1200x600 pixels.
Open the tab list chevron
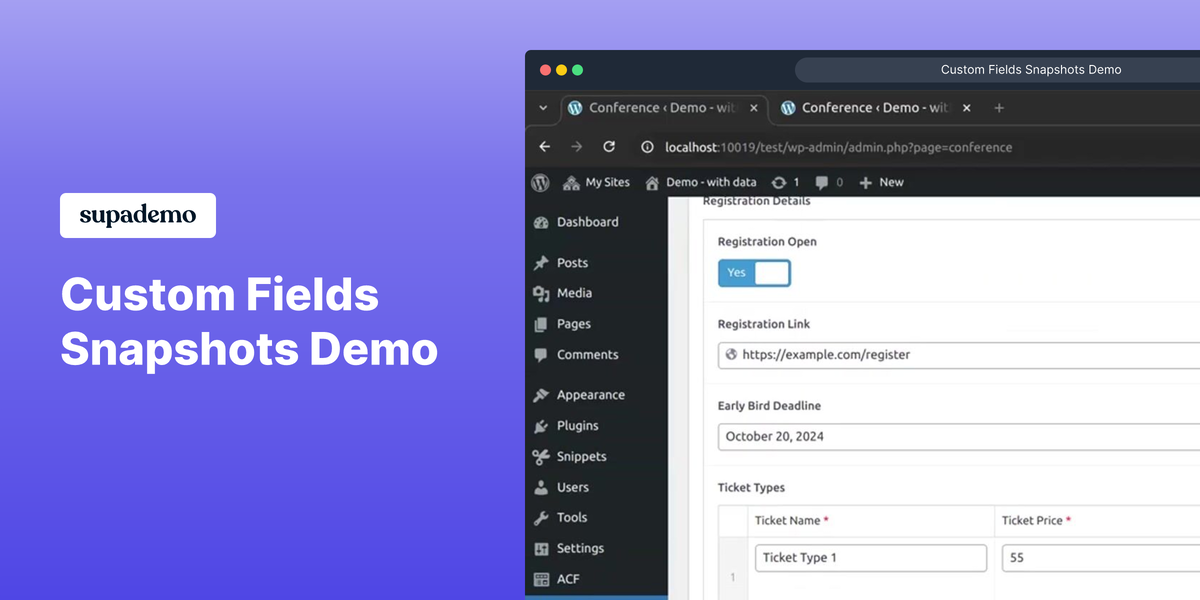(543, 108)
